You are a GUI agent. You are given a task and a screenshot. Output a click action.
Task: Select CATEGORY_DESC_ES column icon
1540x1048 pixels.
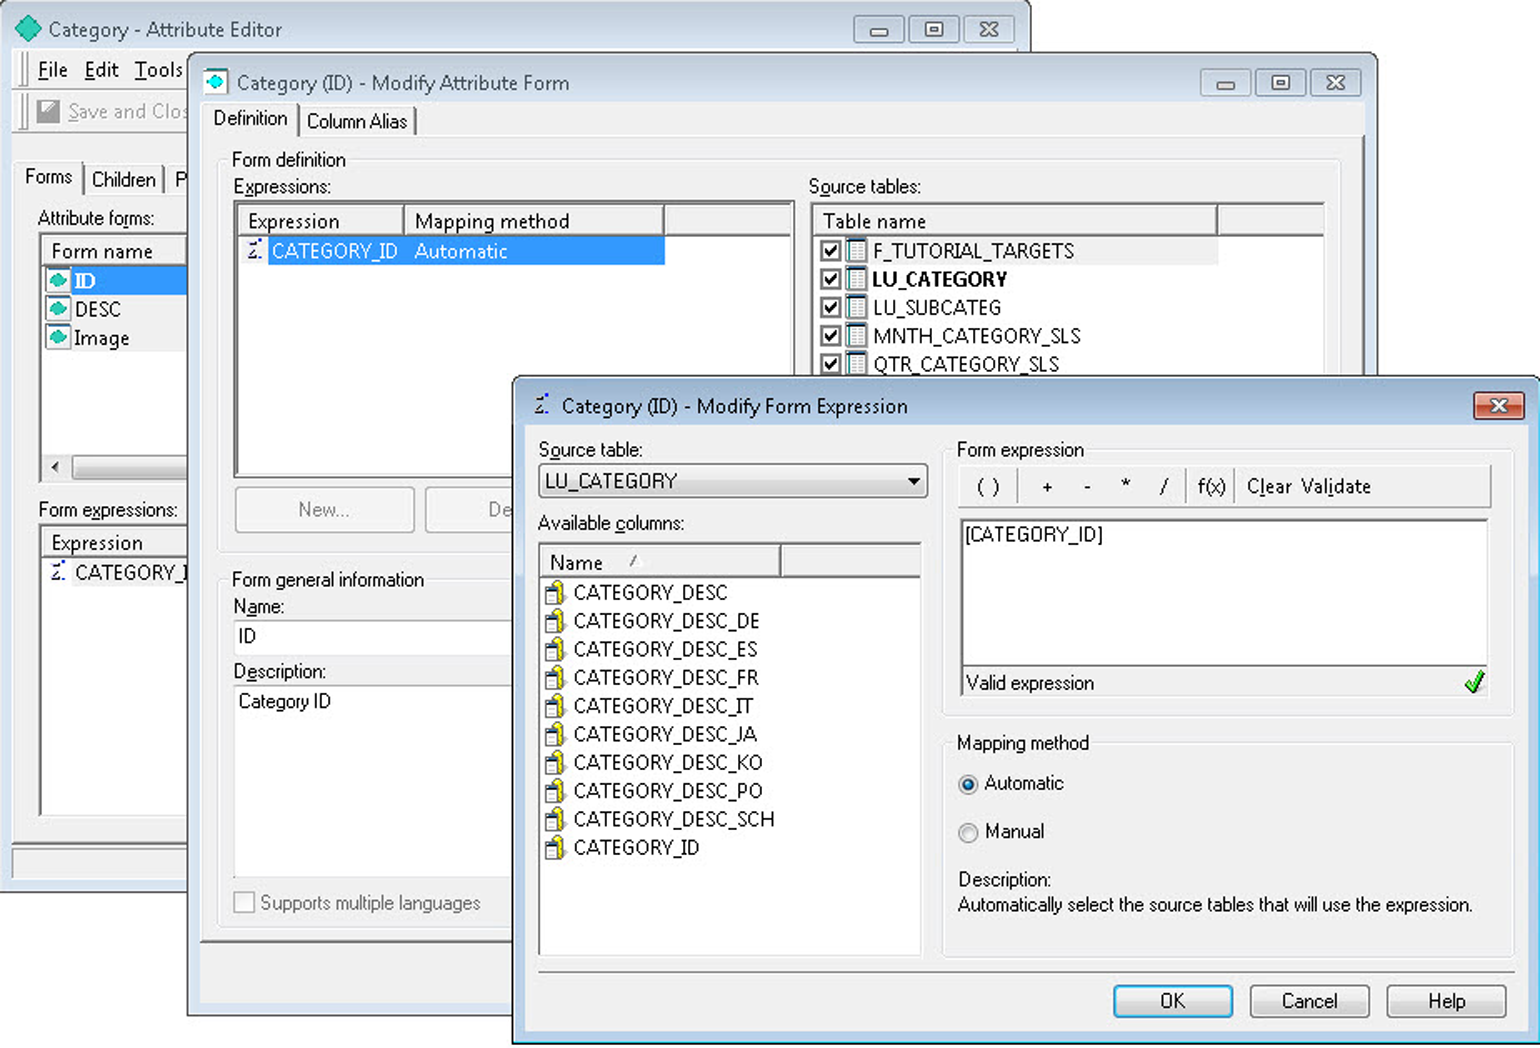pos(554,650)
